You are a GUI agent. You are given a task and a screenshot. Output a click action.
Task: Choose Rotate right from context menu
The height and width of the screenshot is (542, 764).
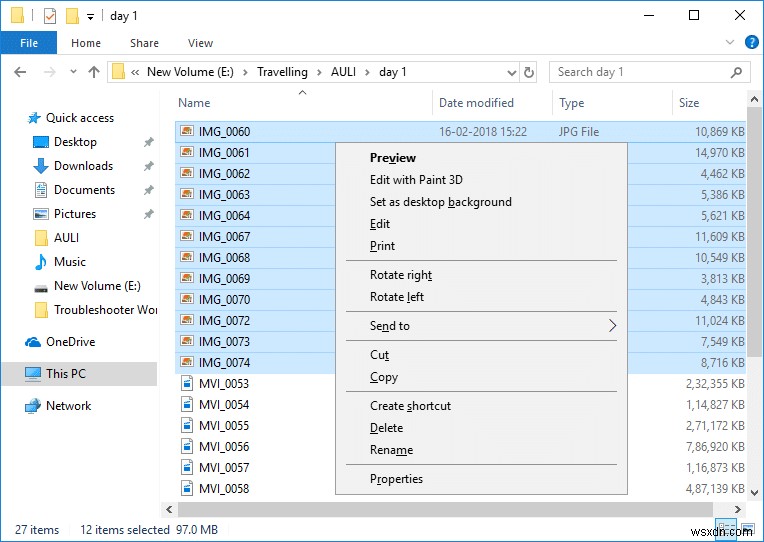click(401, 275)
